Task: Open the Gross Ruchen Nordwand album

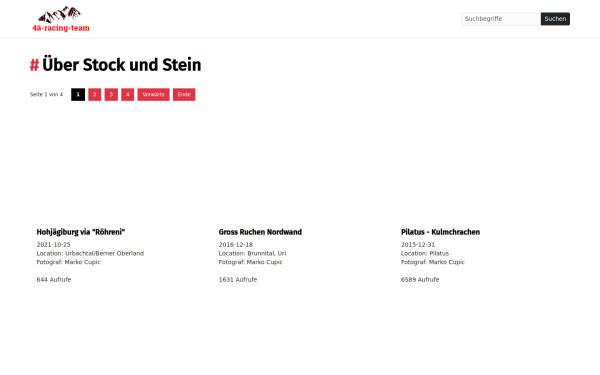Action: coord(260,232)
